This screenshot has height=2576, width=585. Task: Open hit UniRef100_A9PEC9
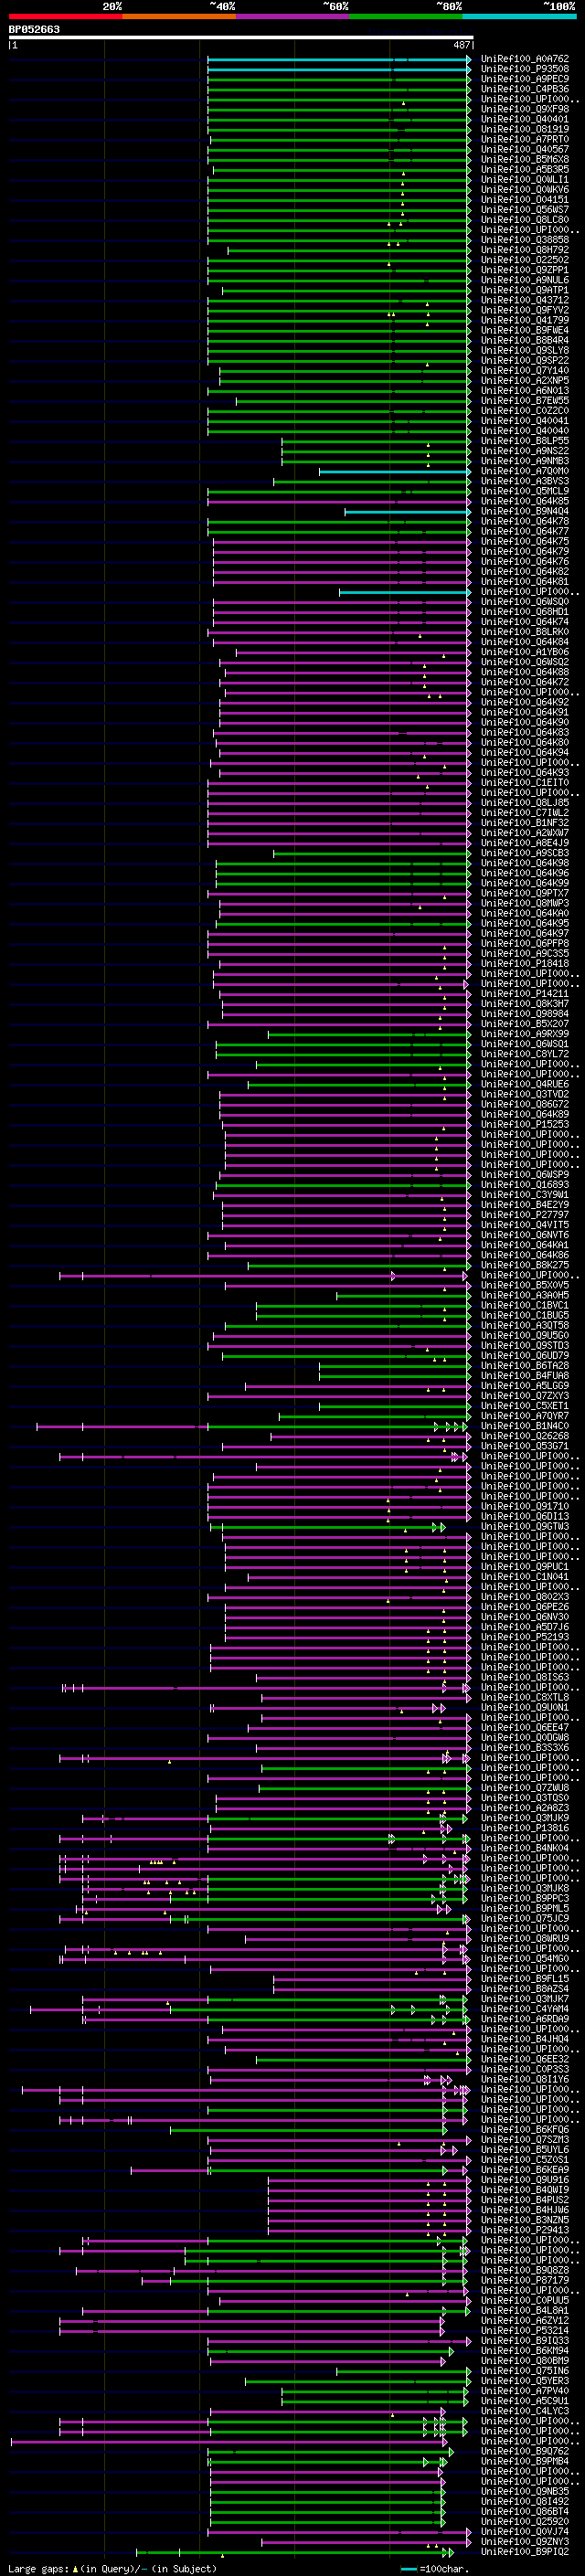525,79
